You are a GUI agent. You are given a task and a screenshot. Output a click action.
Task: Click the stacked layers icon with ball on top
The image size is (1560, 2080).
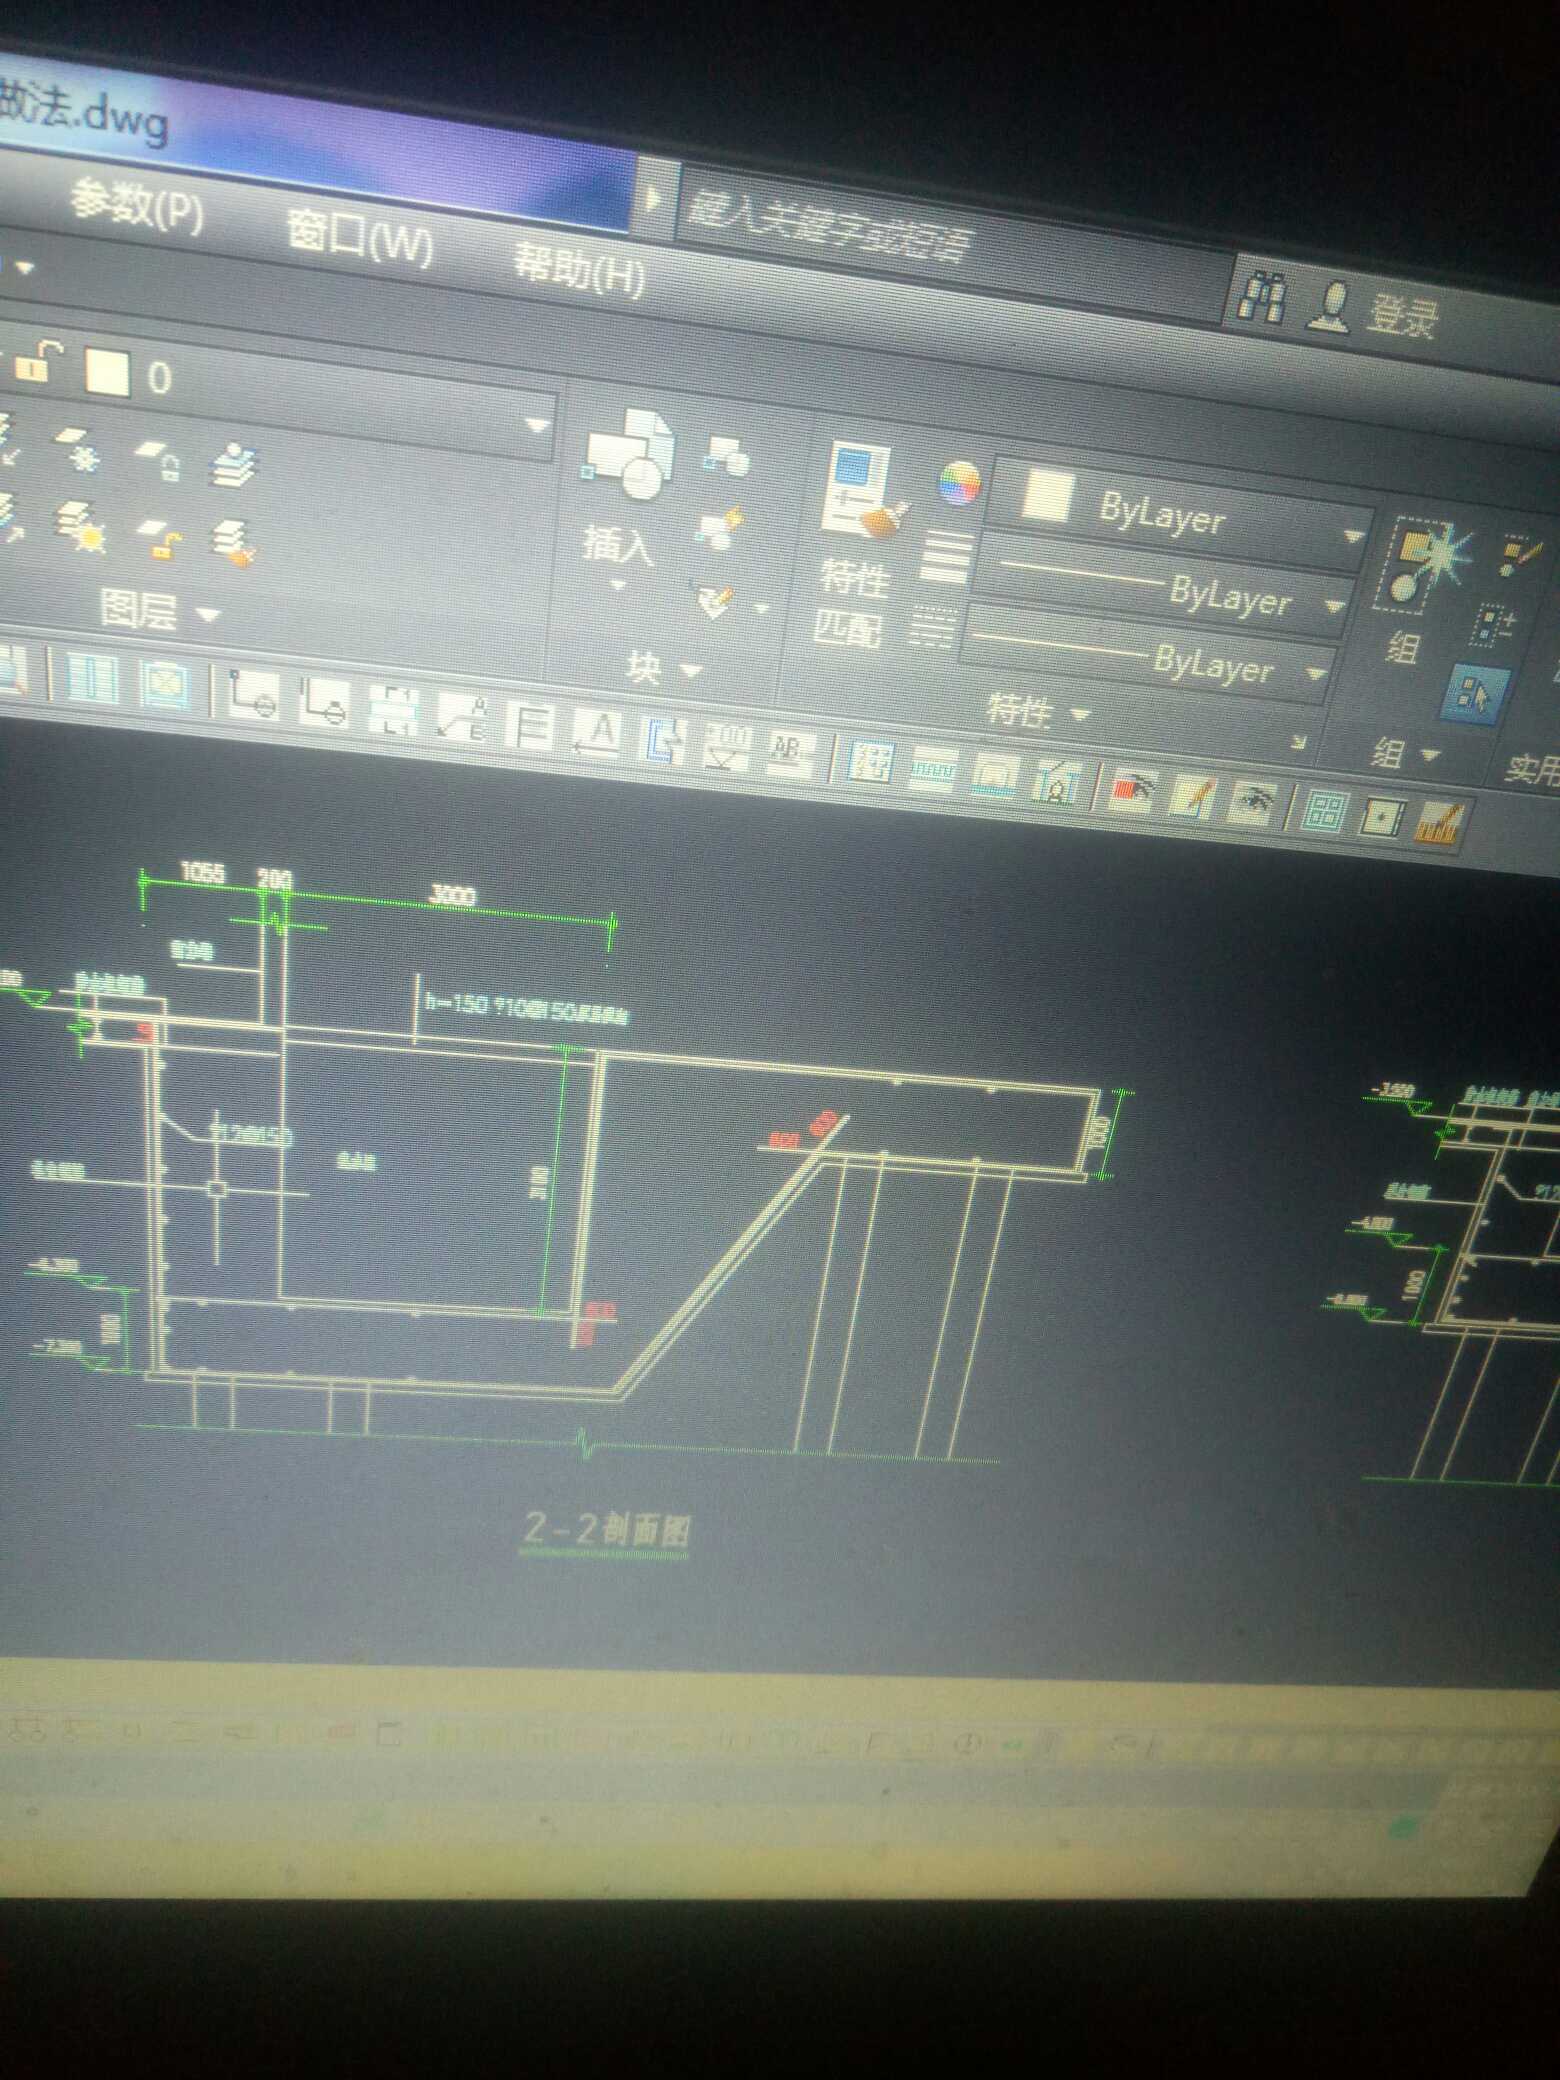coord(236,465)
